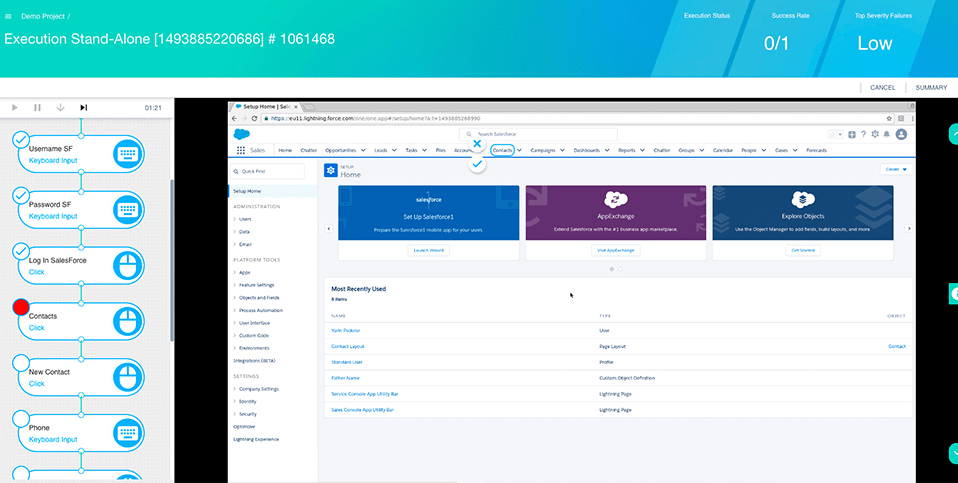Image resolution: width=958 pixels, height=483 pixels.
Task: Pause the test execution
Action: [37, 107]
